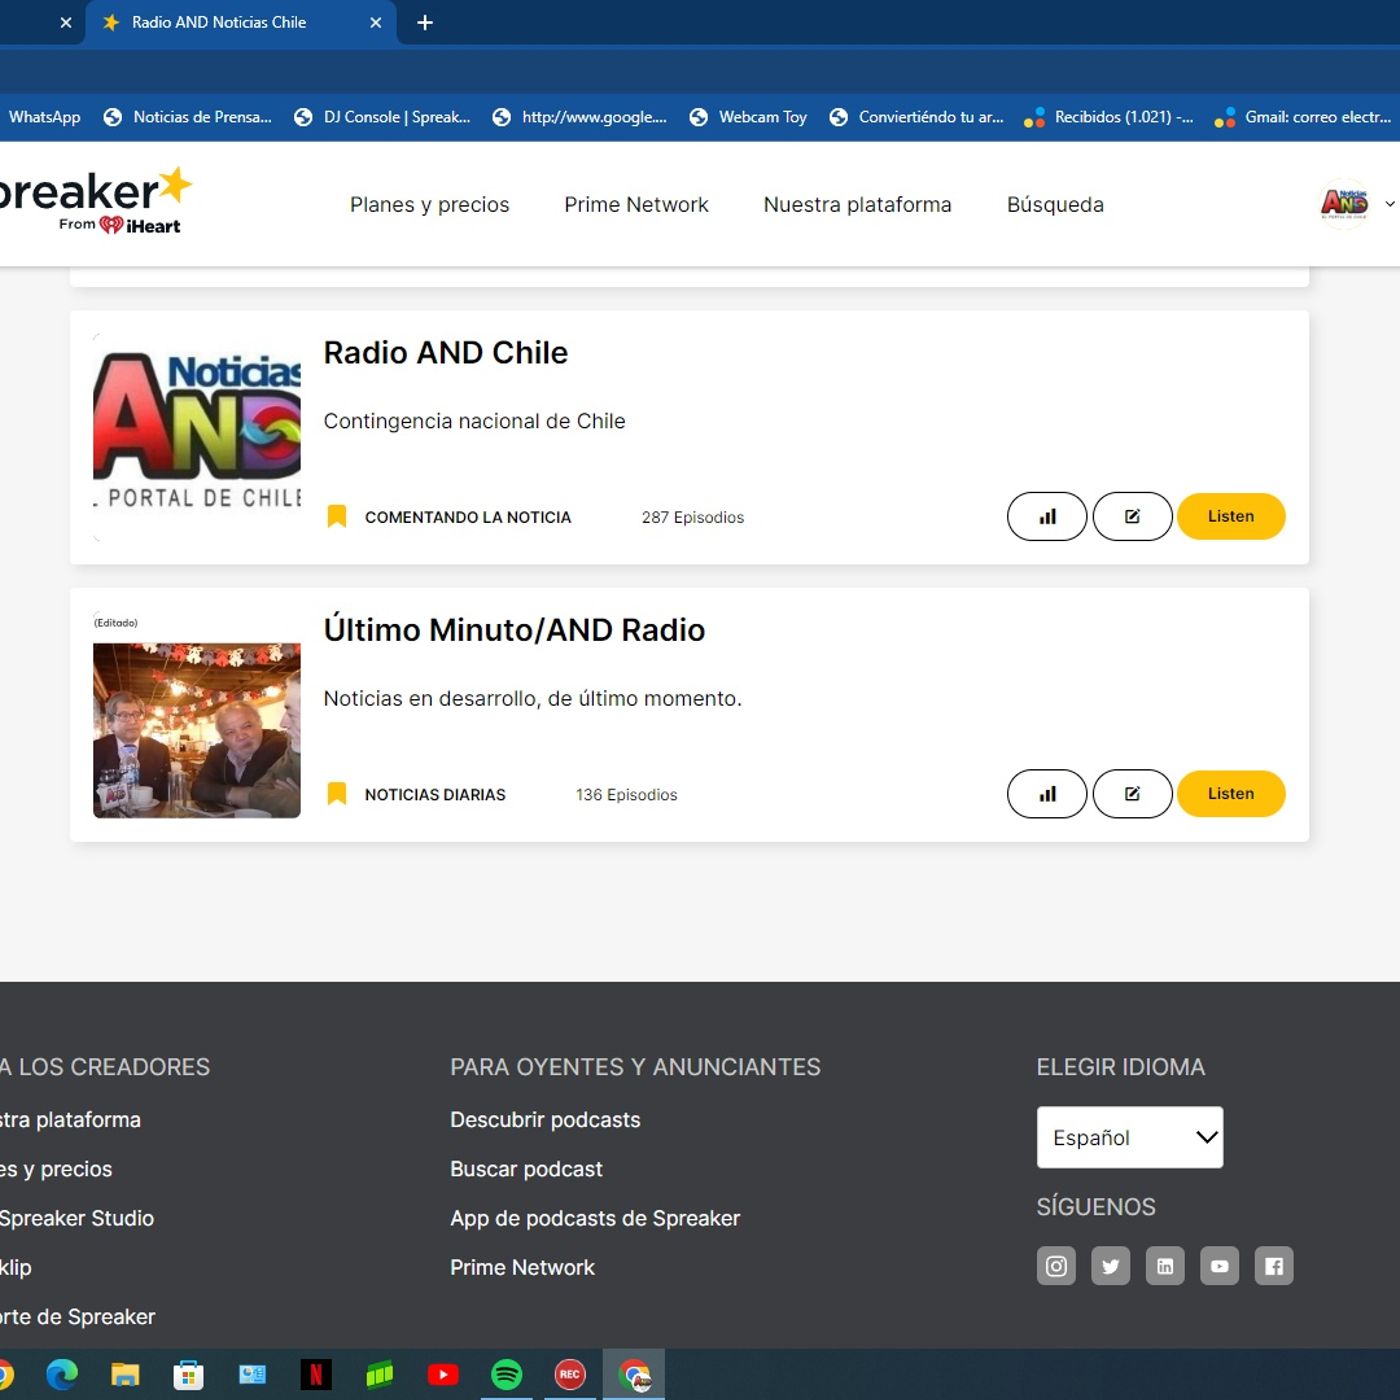Image resolution: width=1400 pixels, height=1400 pixels.
Task: Open Spotify from the taskbar
Action: tap(507, 1375)
